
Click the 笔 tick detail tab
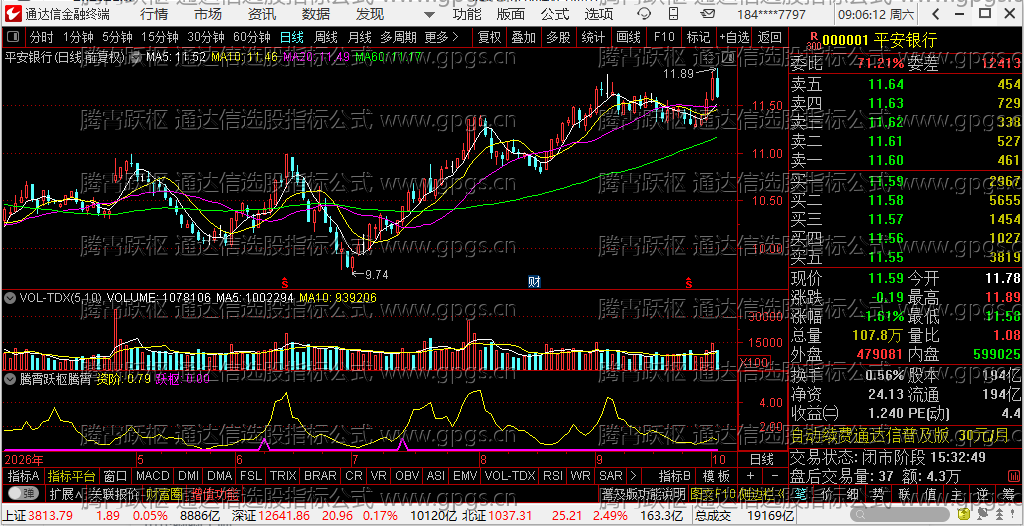(799, 493)
